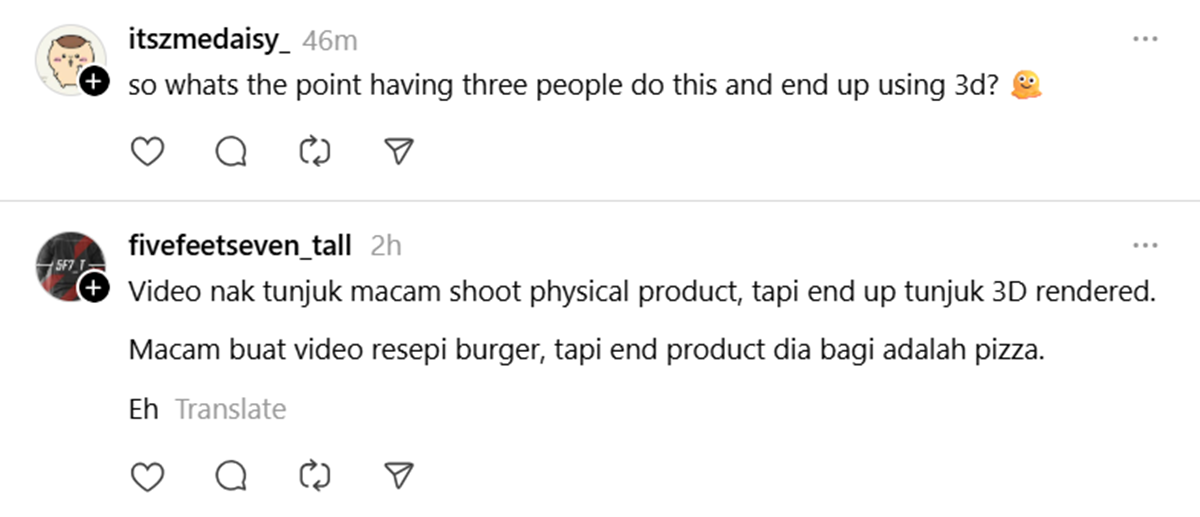Open fivefeetseven_tall username profile link
This screenshot has height=517, width=1200.
coord(240,245)
